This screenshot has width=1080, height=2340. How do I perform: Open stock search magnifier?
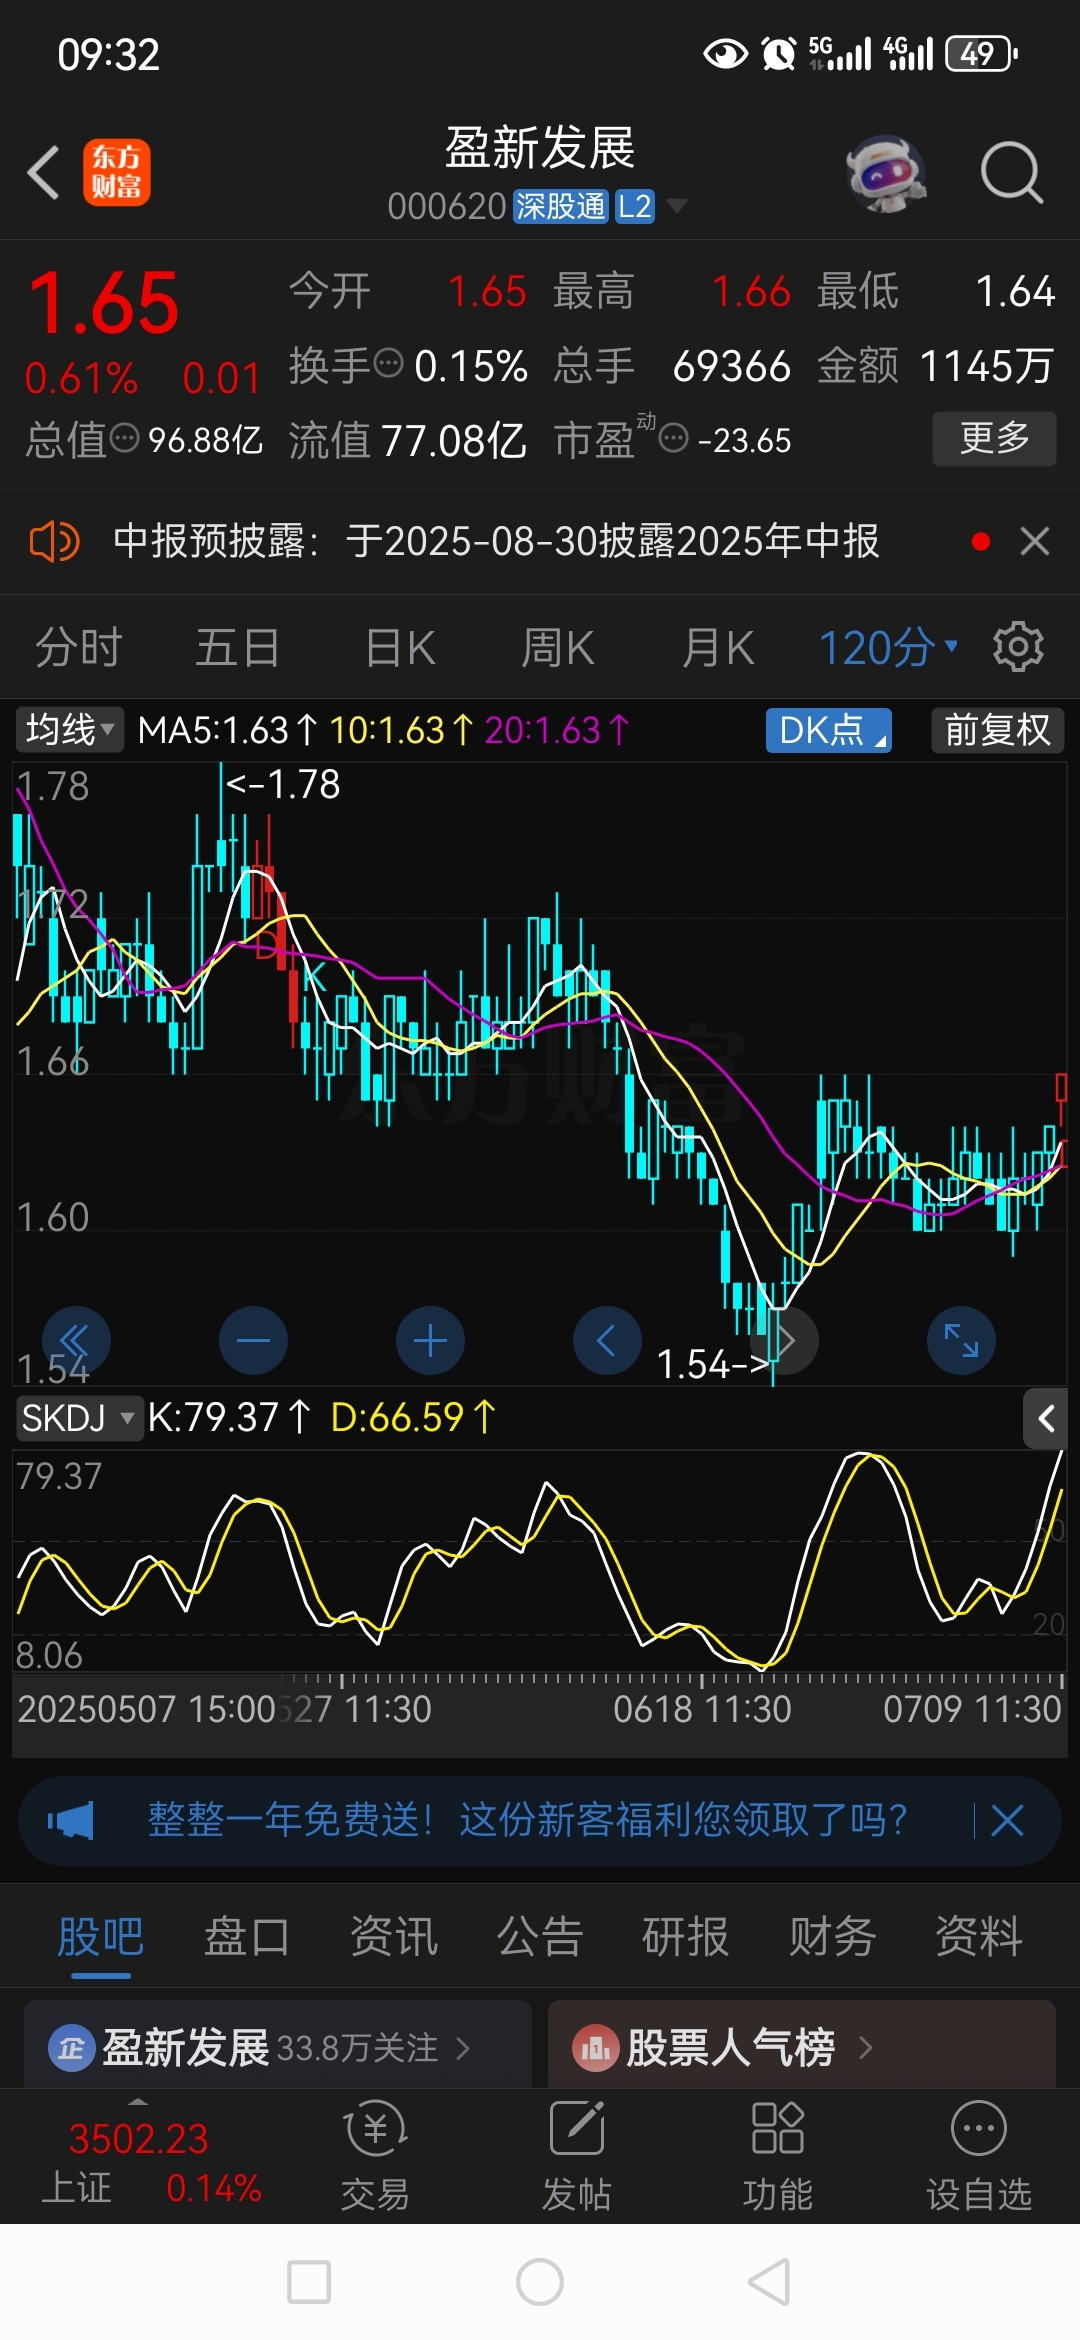[x=1012, y=173]
